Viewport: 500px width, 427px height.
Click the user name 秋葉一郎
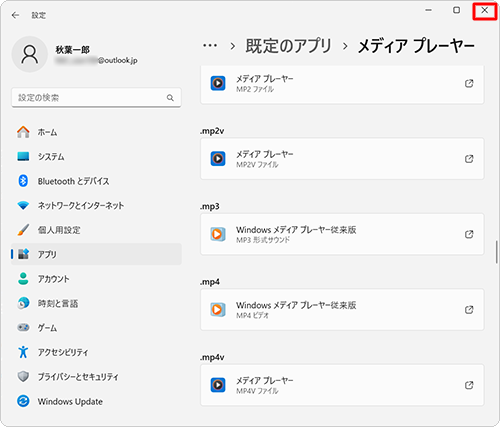[x=72, y=50]
